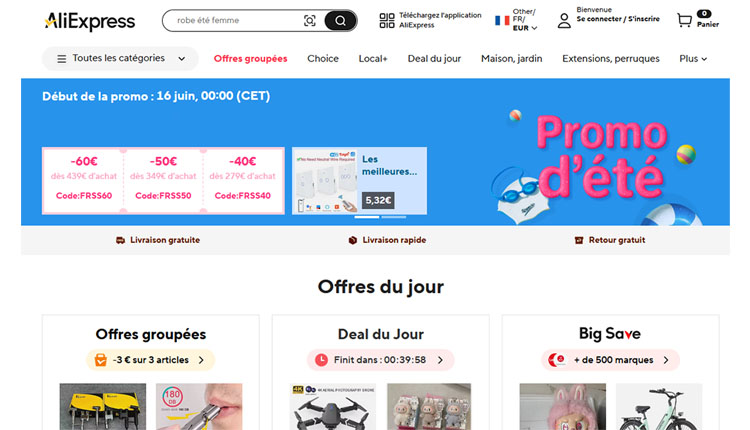
Task: Open image search camera icon
Action: pos(309,21)
